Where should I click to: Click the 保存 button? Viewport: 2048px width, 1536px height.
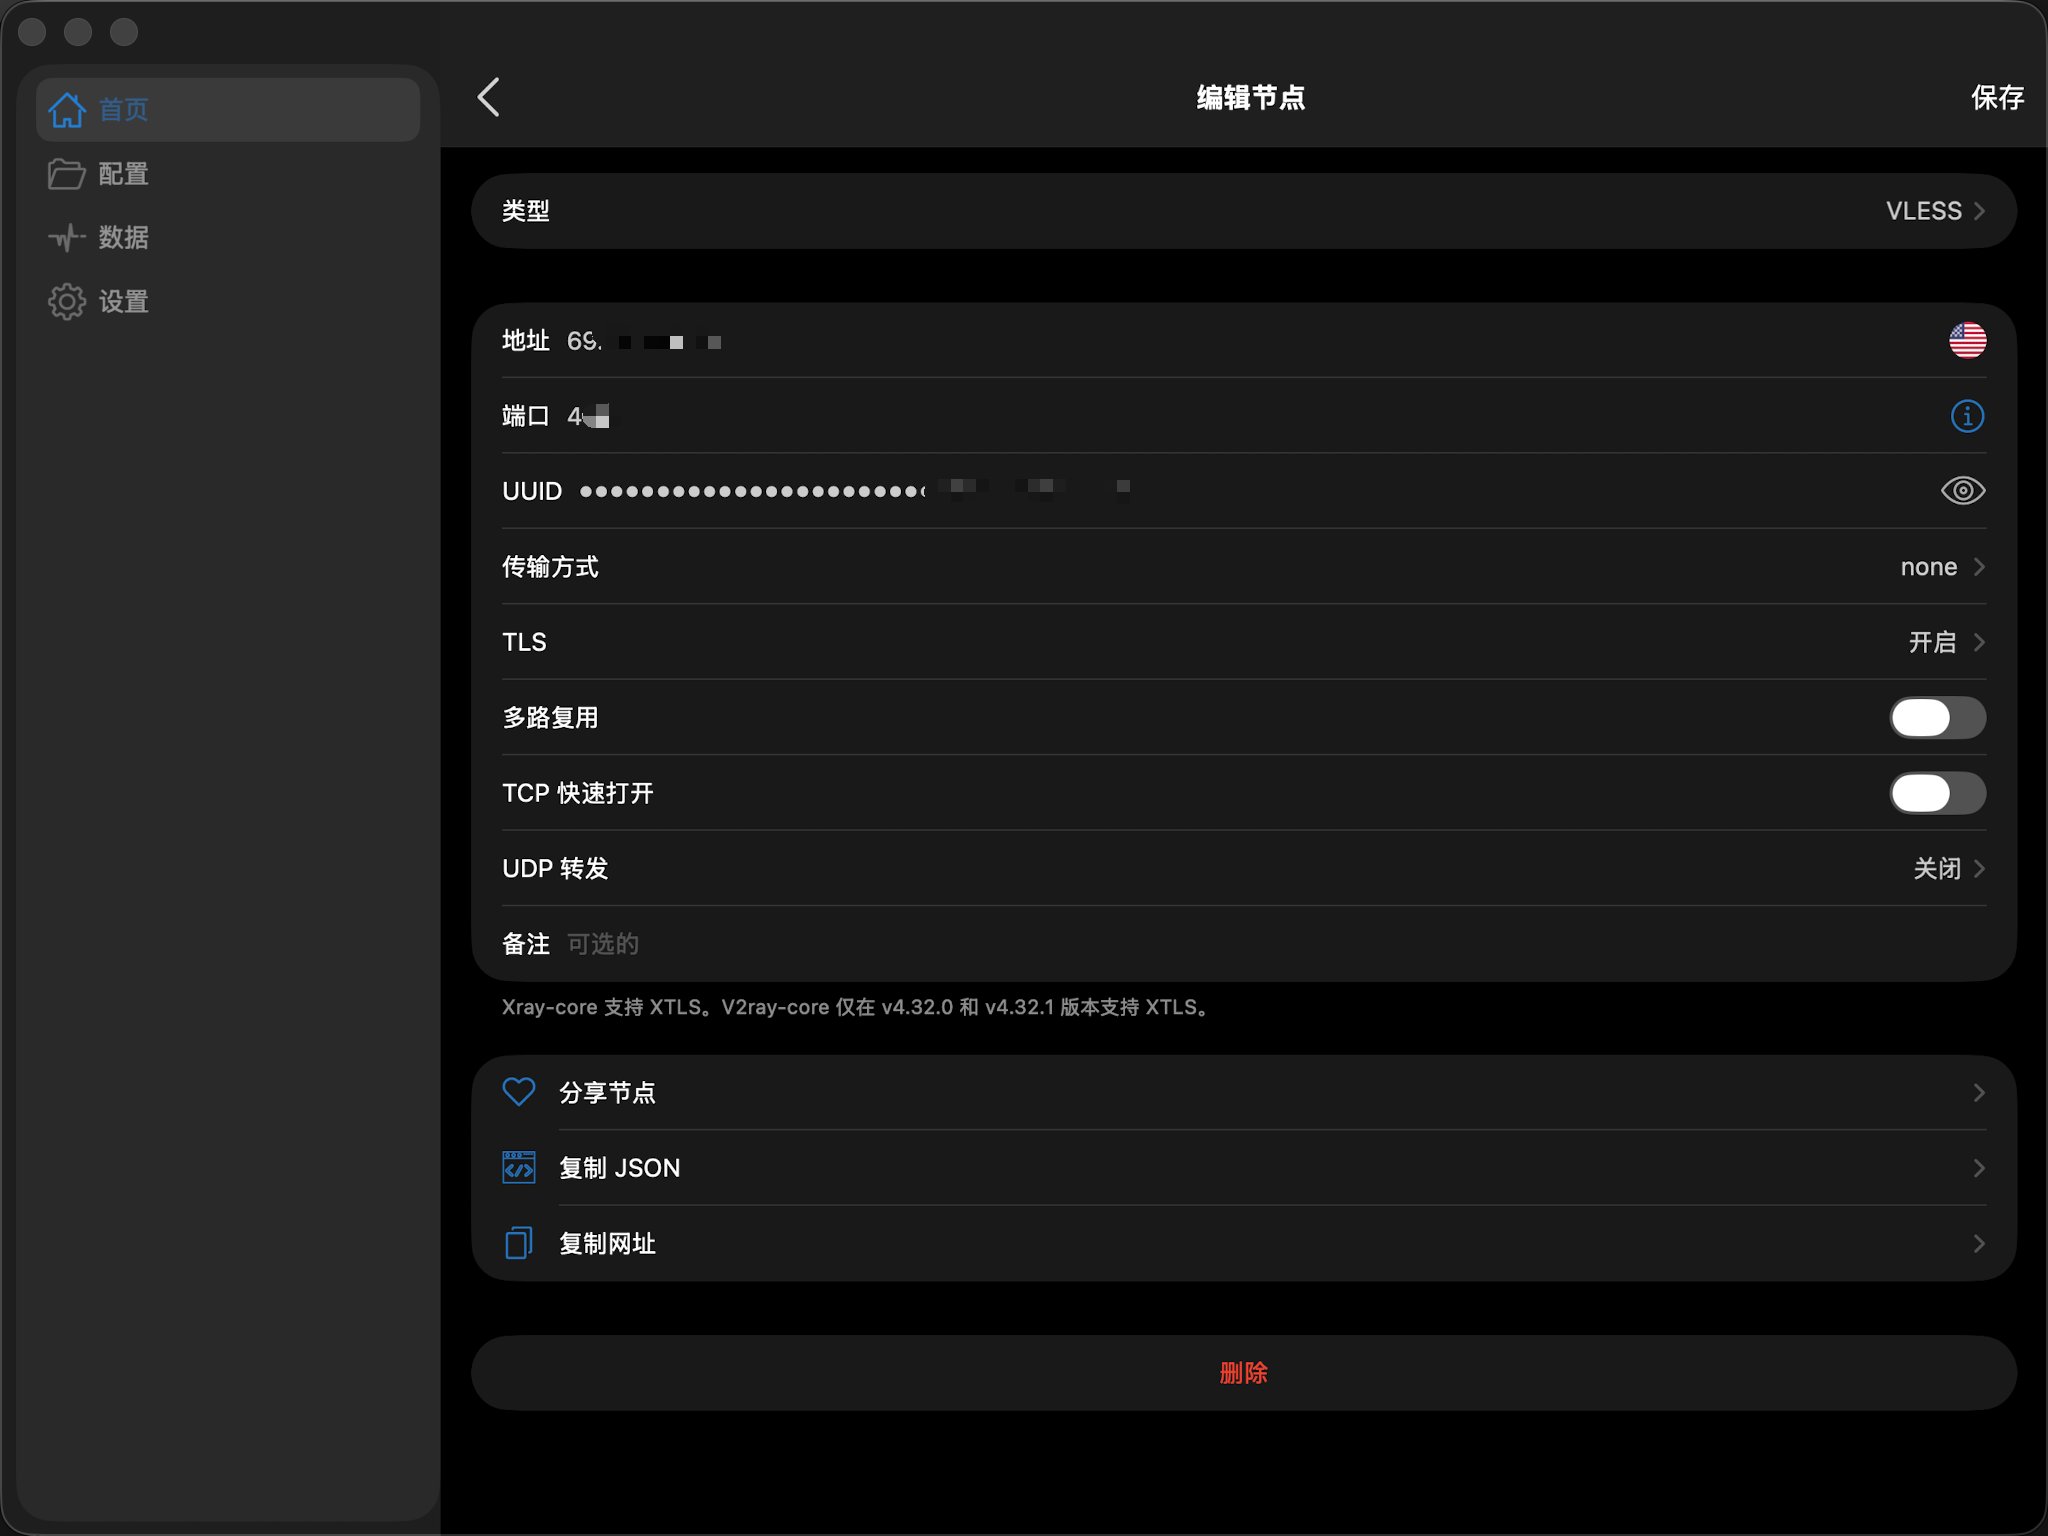1996,97
